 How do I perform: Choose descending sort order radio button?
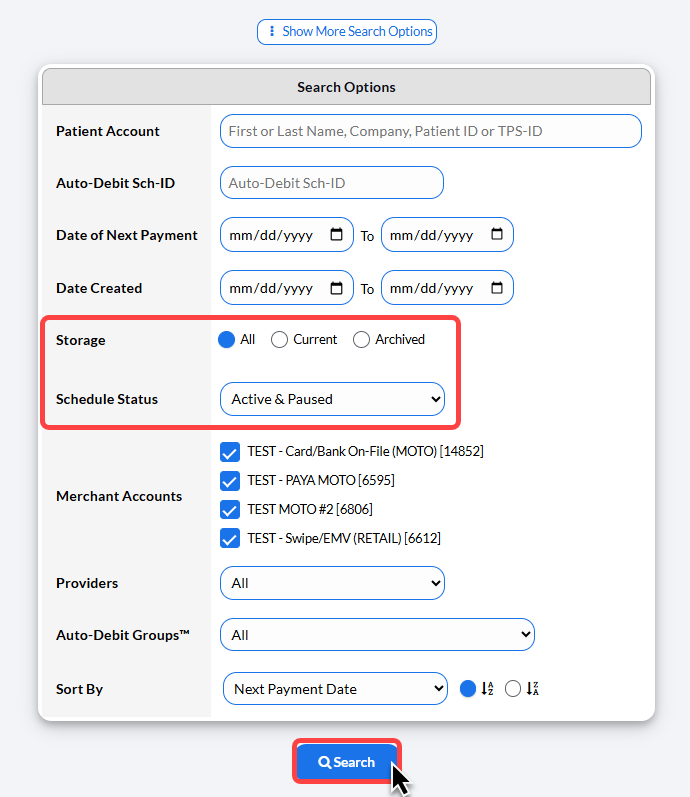tap(513, 689)
